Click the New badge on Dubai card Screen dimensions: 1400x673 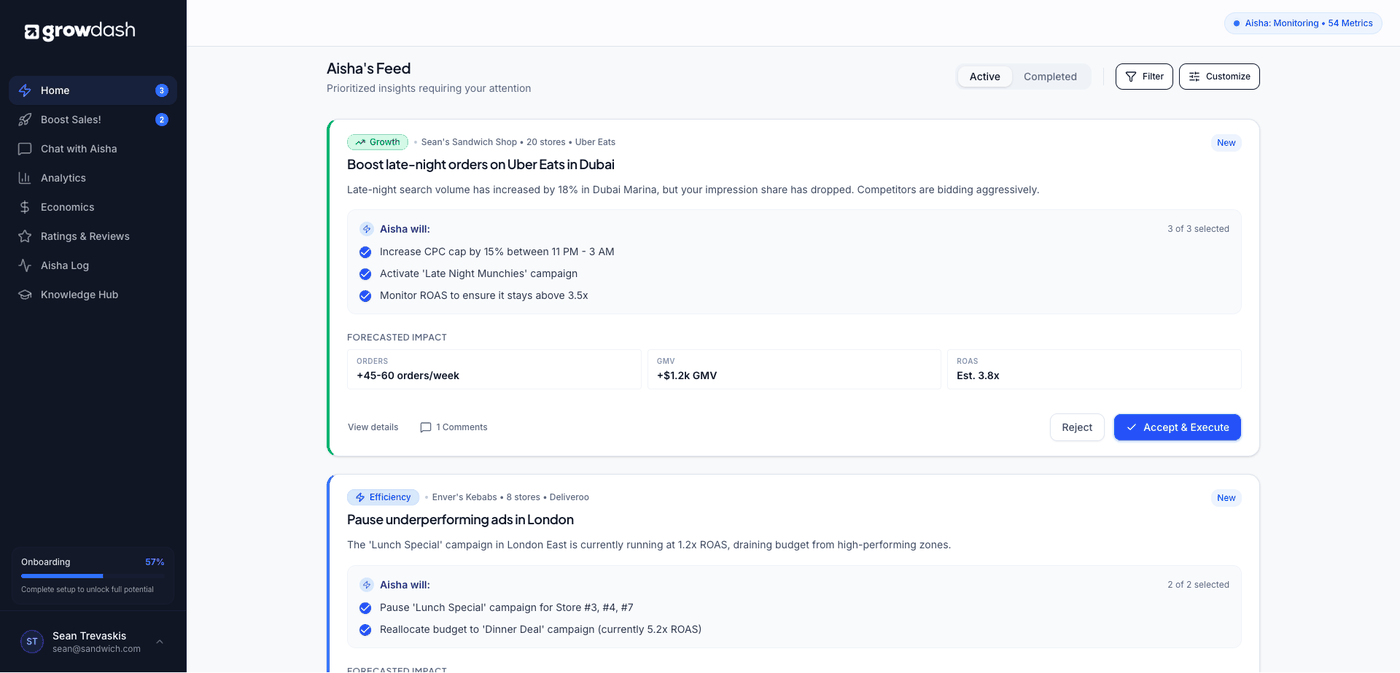click(x=1226, y=142)
